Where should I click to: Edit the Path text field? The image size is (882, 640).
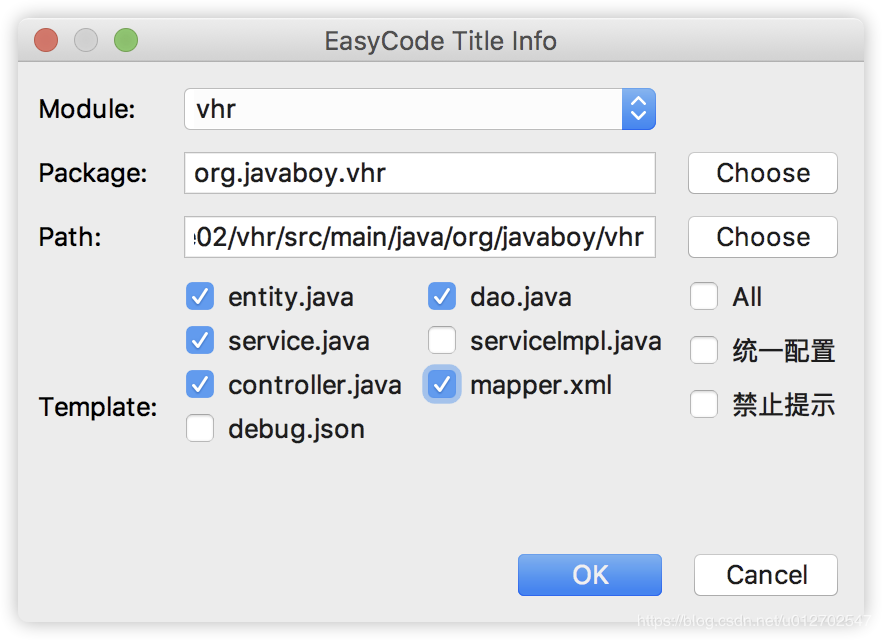(420, 237)
